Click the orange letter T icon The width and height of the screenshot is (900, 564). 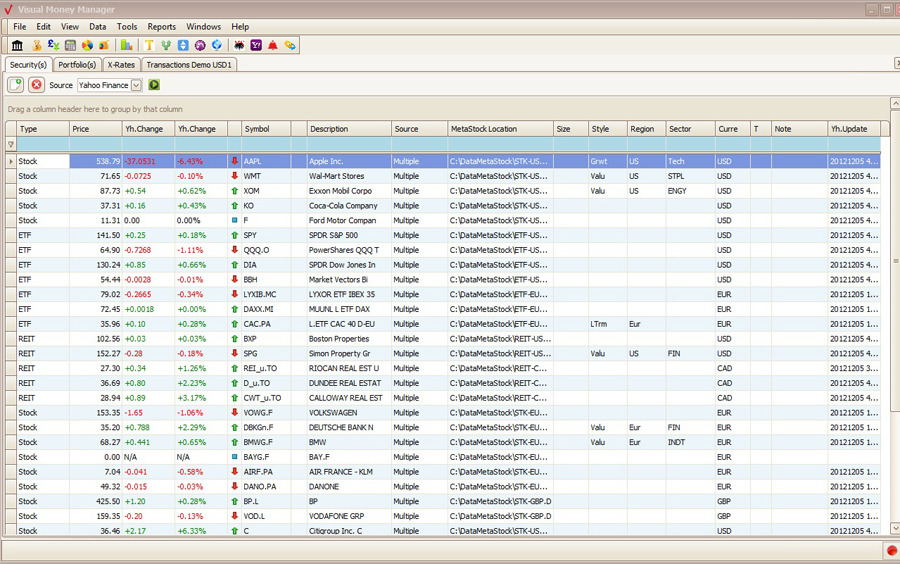click(x=149, y=45)
